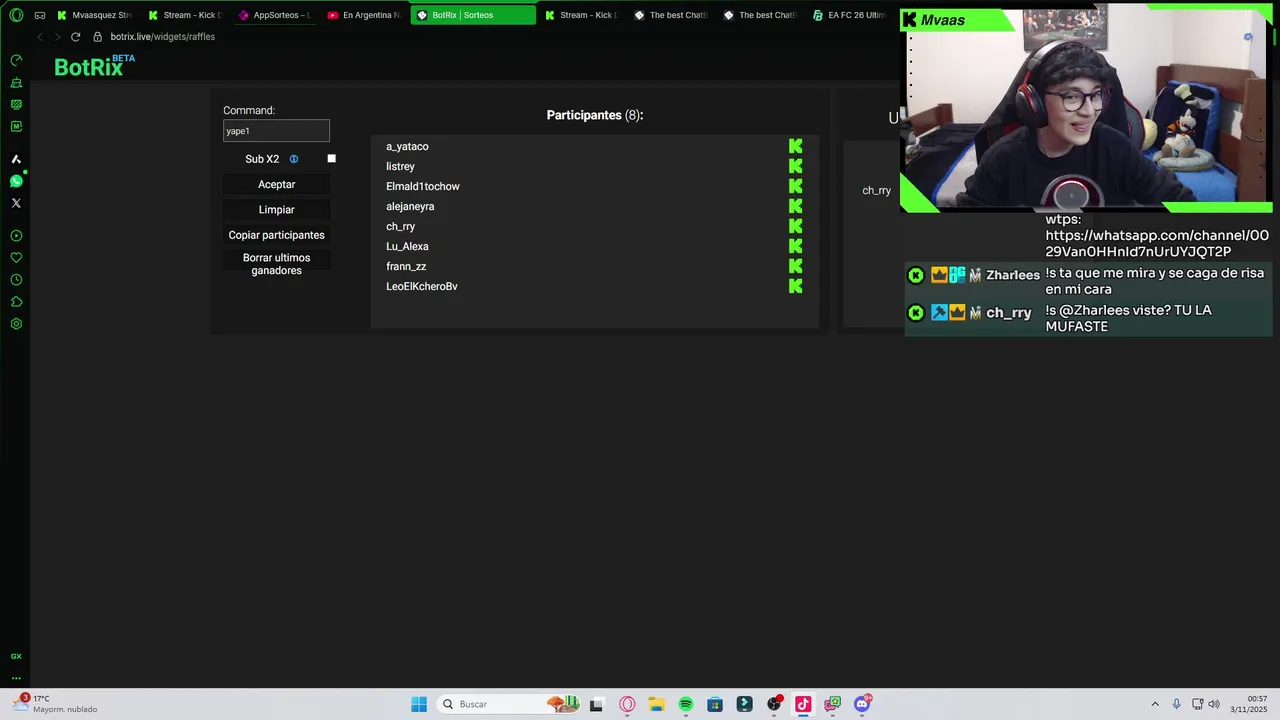Switch to the second Stream - Kick tab
This screenshot has width=1280, height=720.
click(x=581, y=15)
